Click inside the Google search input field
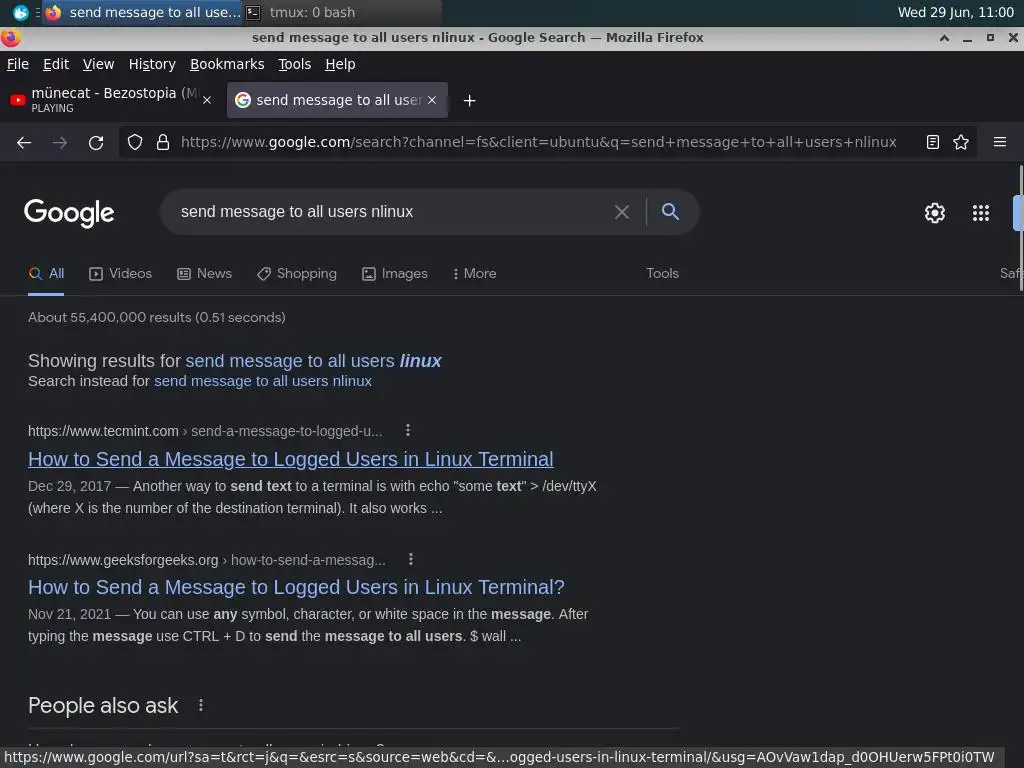The width and height of the screenshot is (1024, 768). click(392, 212)
